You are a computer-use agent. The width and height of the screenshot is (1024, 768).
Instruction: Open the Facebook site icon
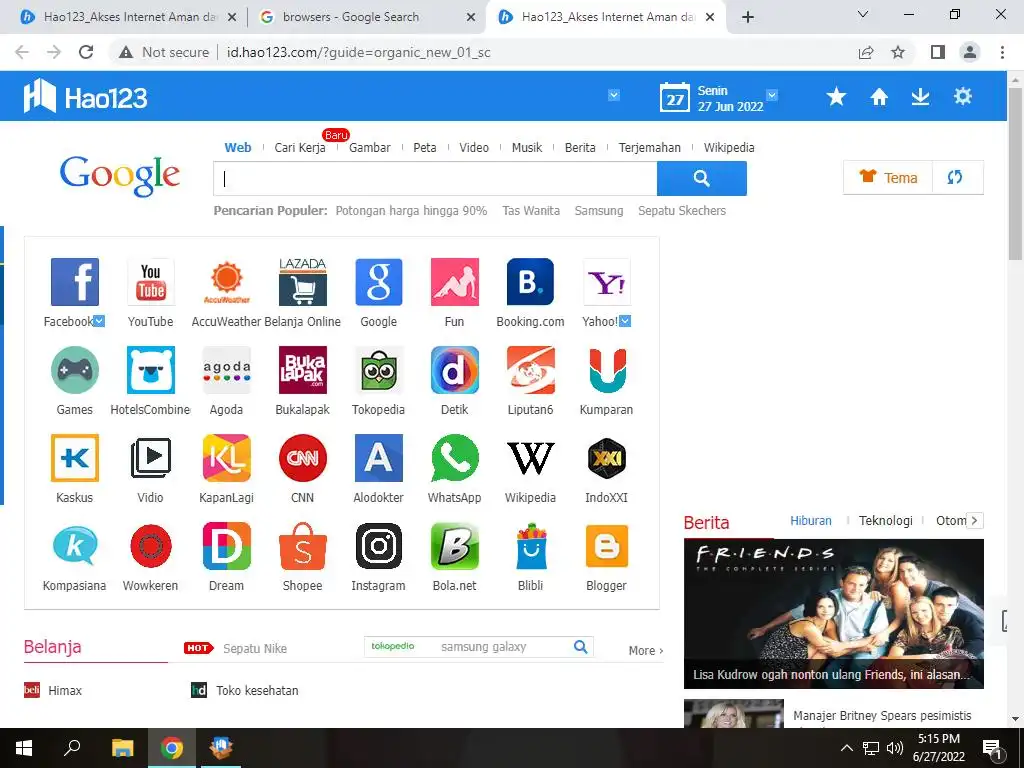pos(74,282)
